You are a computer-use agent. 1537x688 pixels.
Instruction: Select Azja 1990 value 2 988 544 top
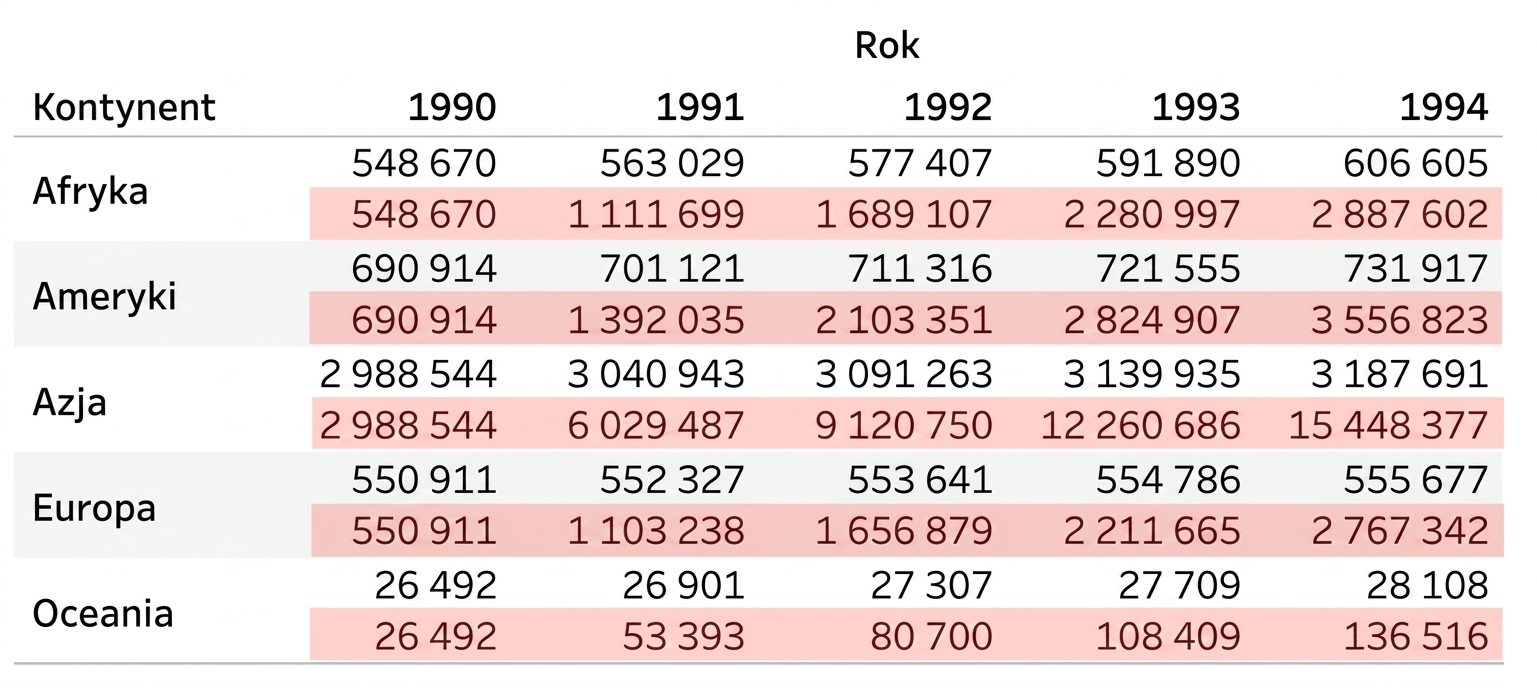[x=408, y=374]
